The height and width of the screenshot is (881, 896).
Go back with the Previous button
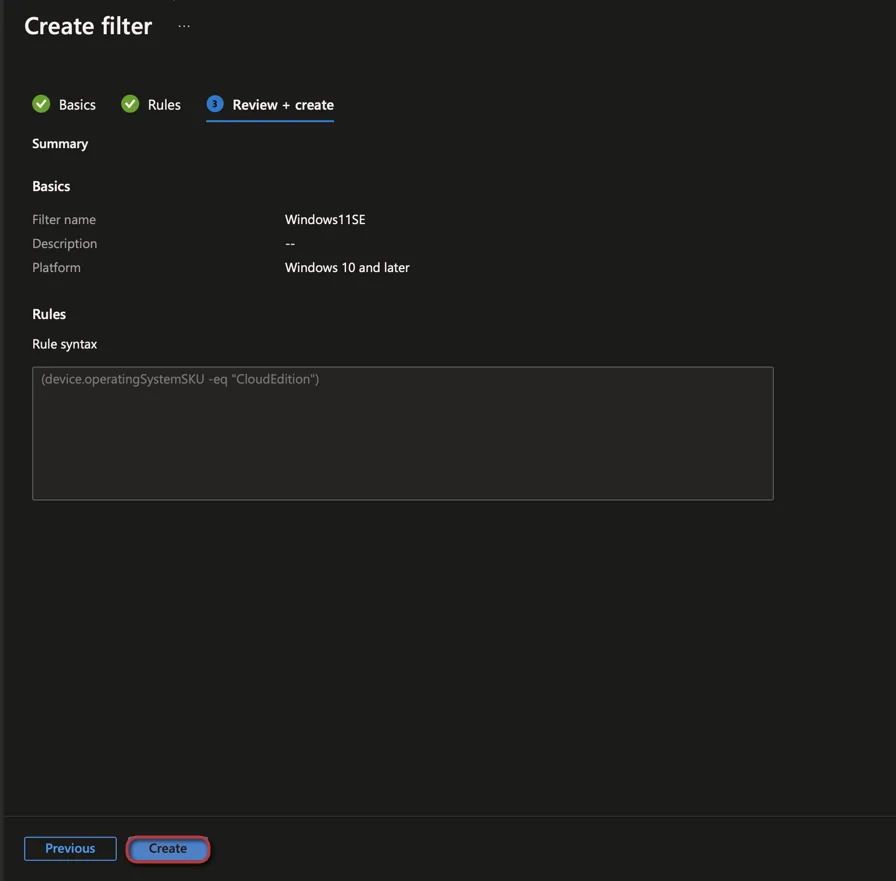(x=70, y=848)
